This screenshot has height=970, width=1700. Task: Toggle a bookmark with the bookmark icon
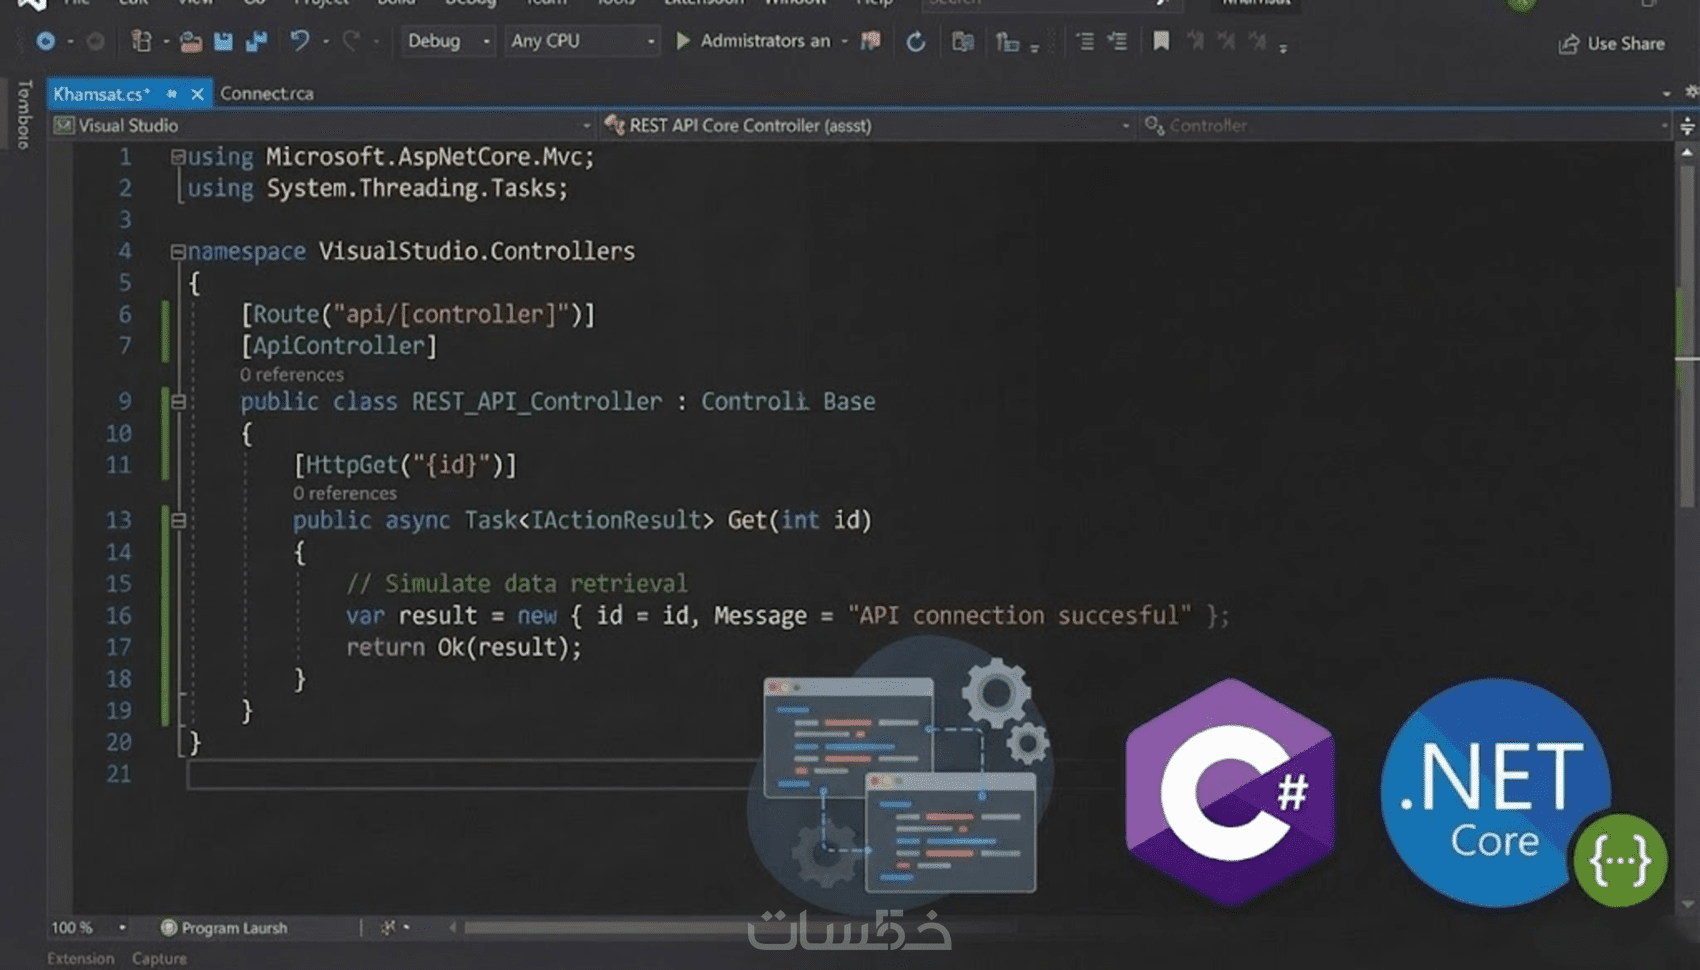point(1161,41)
